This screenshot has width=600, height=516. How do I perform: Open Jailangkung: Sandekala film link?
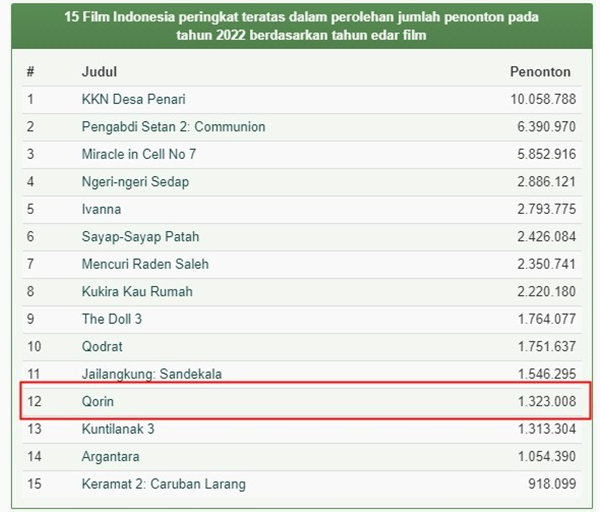pyautogui.click(x=151, y=374)
